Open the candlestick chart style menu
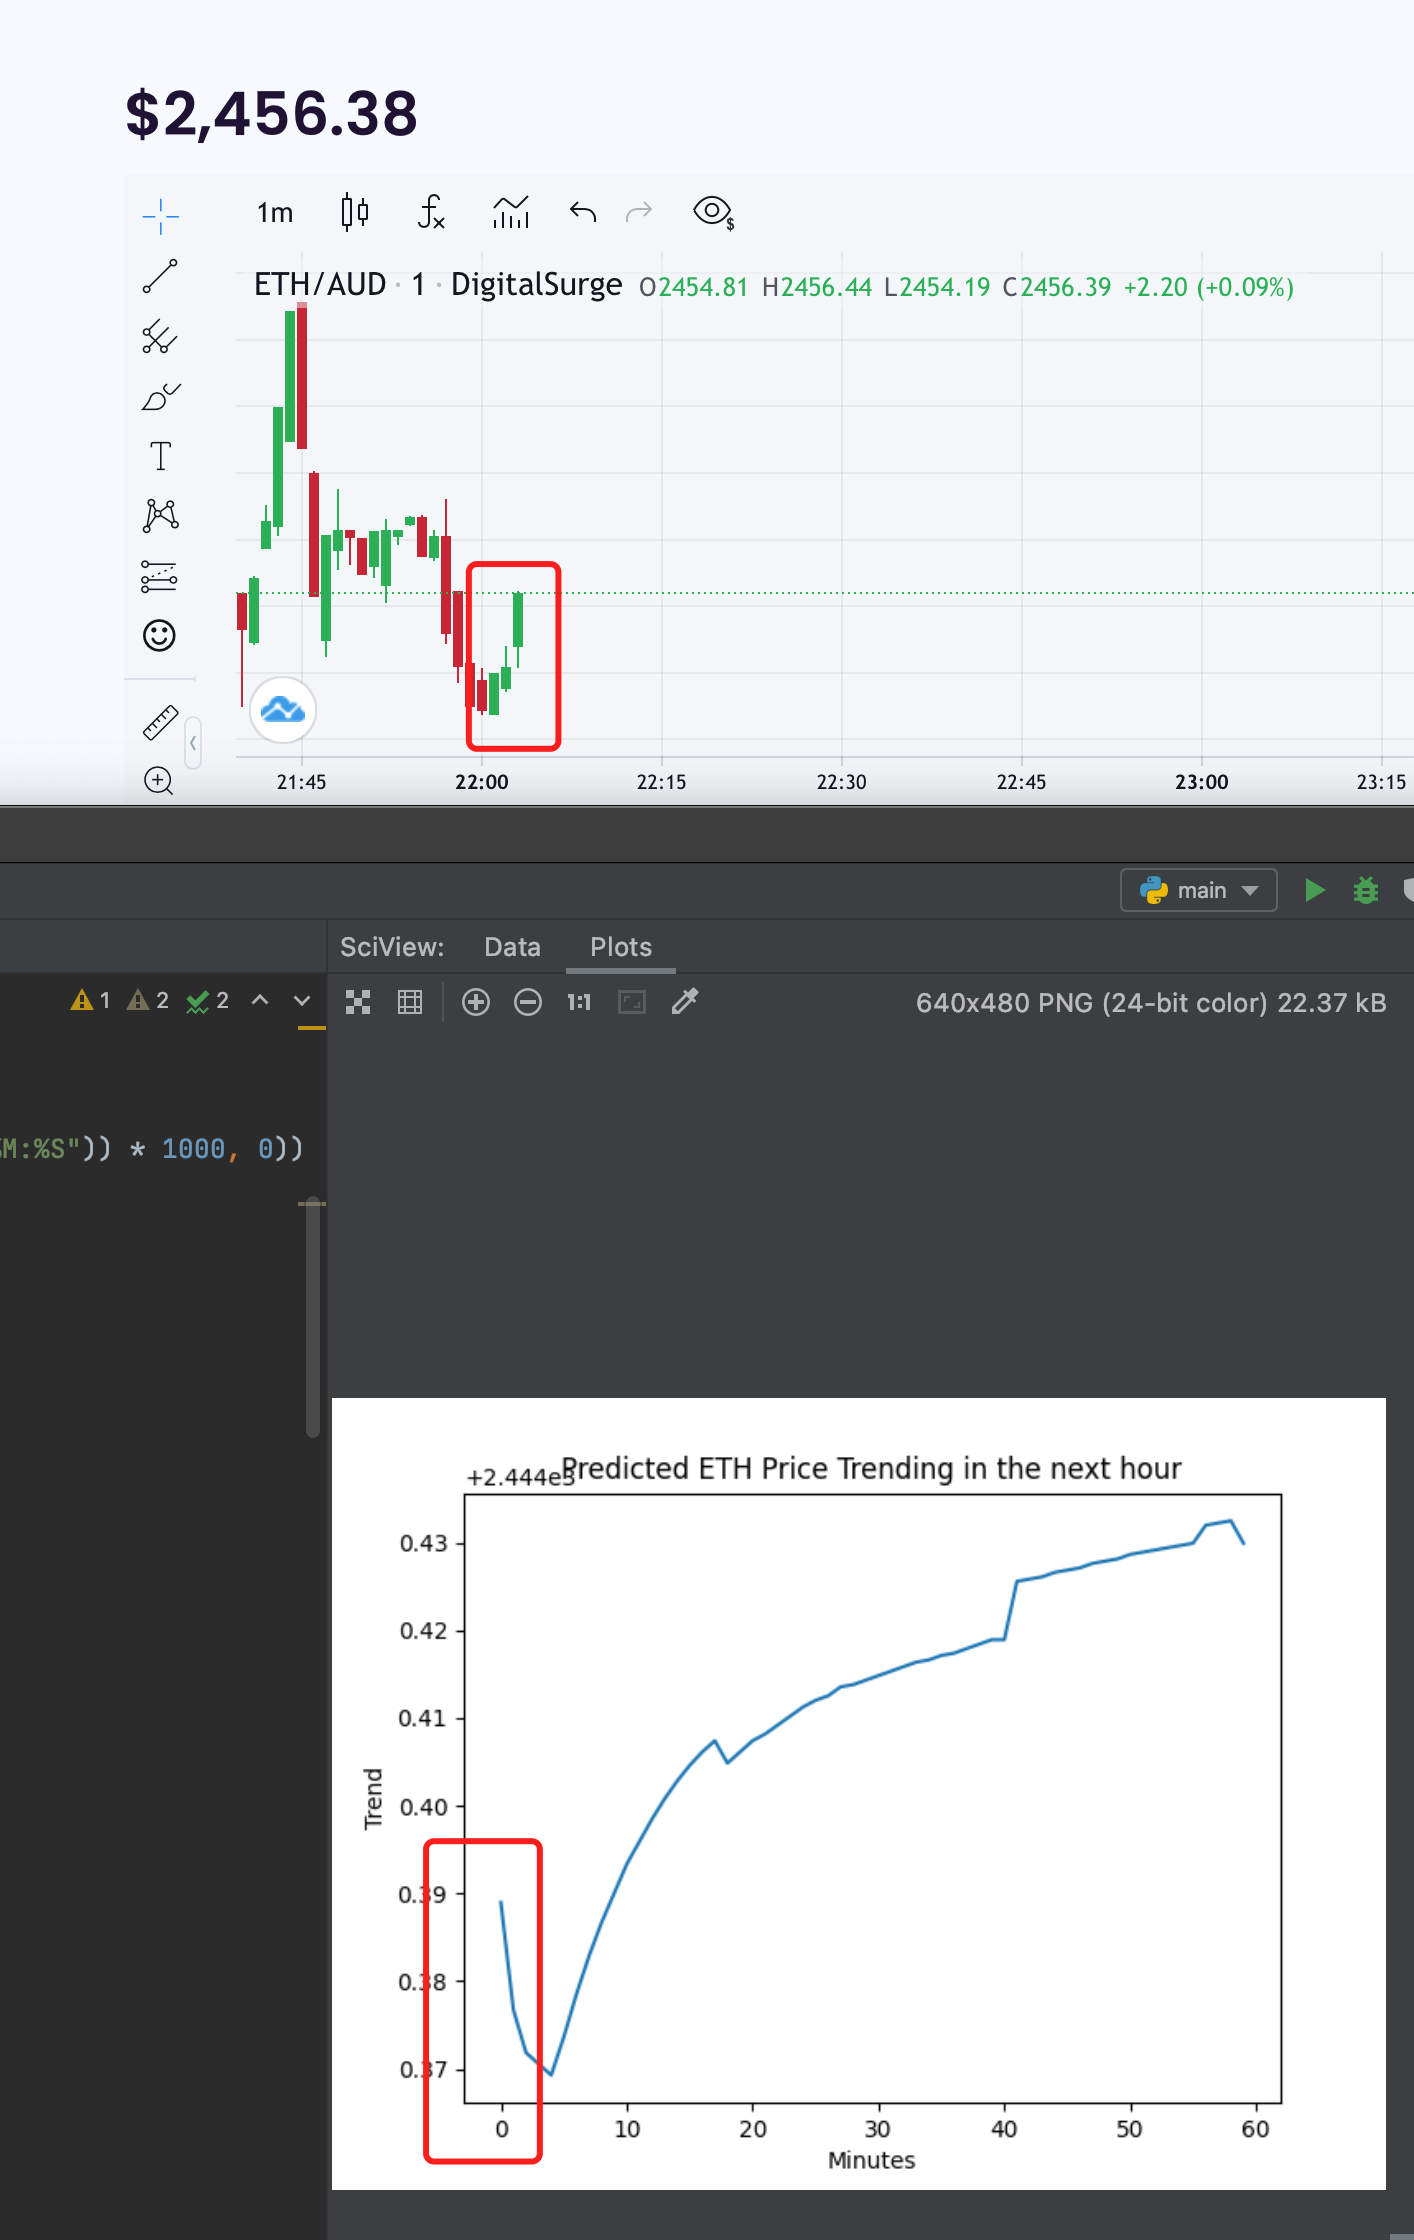The height and width of the screenshot is (2240, 1414). [355, 212]
